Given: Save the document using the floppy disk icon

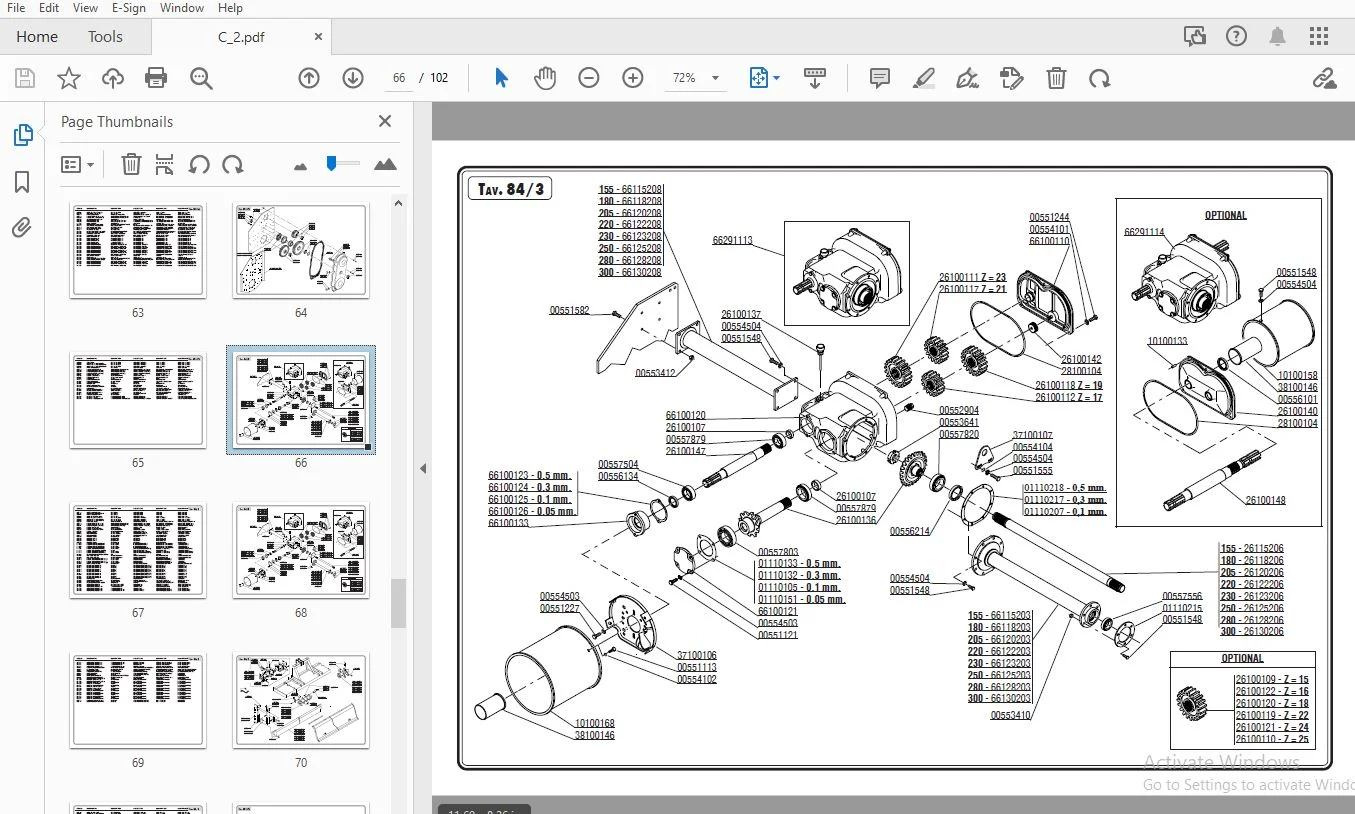Looking at the screenshot, I should click(25, 78).
